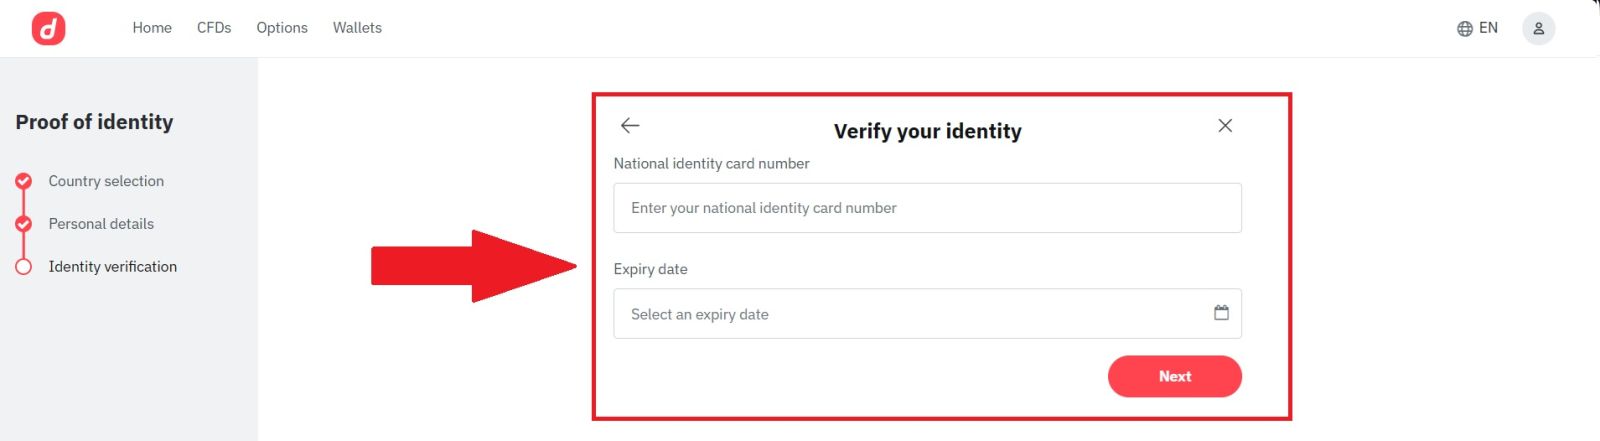Close the Verify your identity dialog
This screenshot has width=1600, height=441.
tap(1225, 126)
